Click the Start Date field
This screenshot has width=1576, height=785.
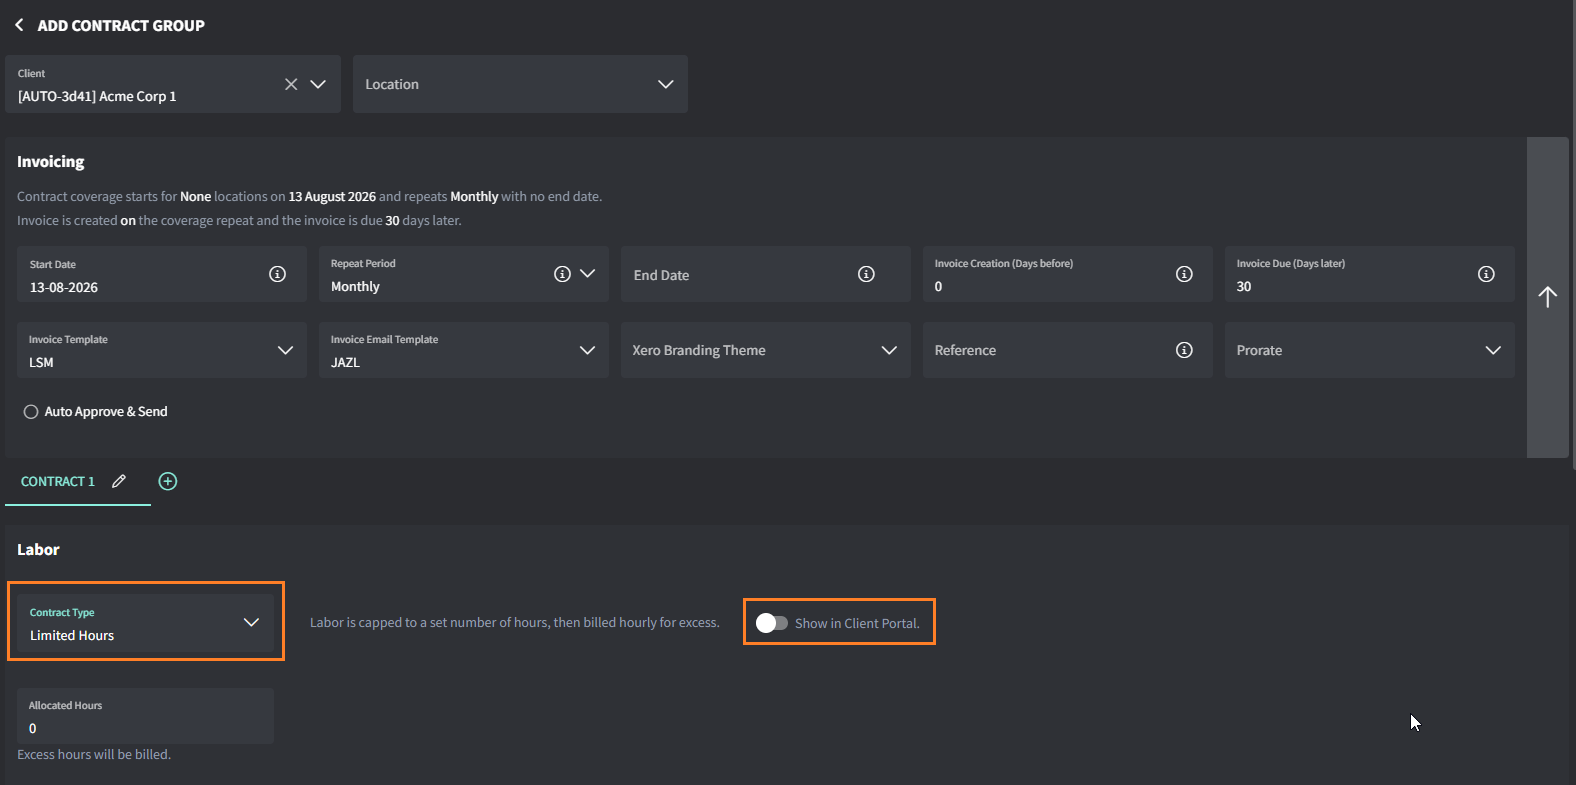pos(162,274)
